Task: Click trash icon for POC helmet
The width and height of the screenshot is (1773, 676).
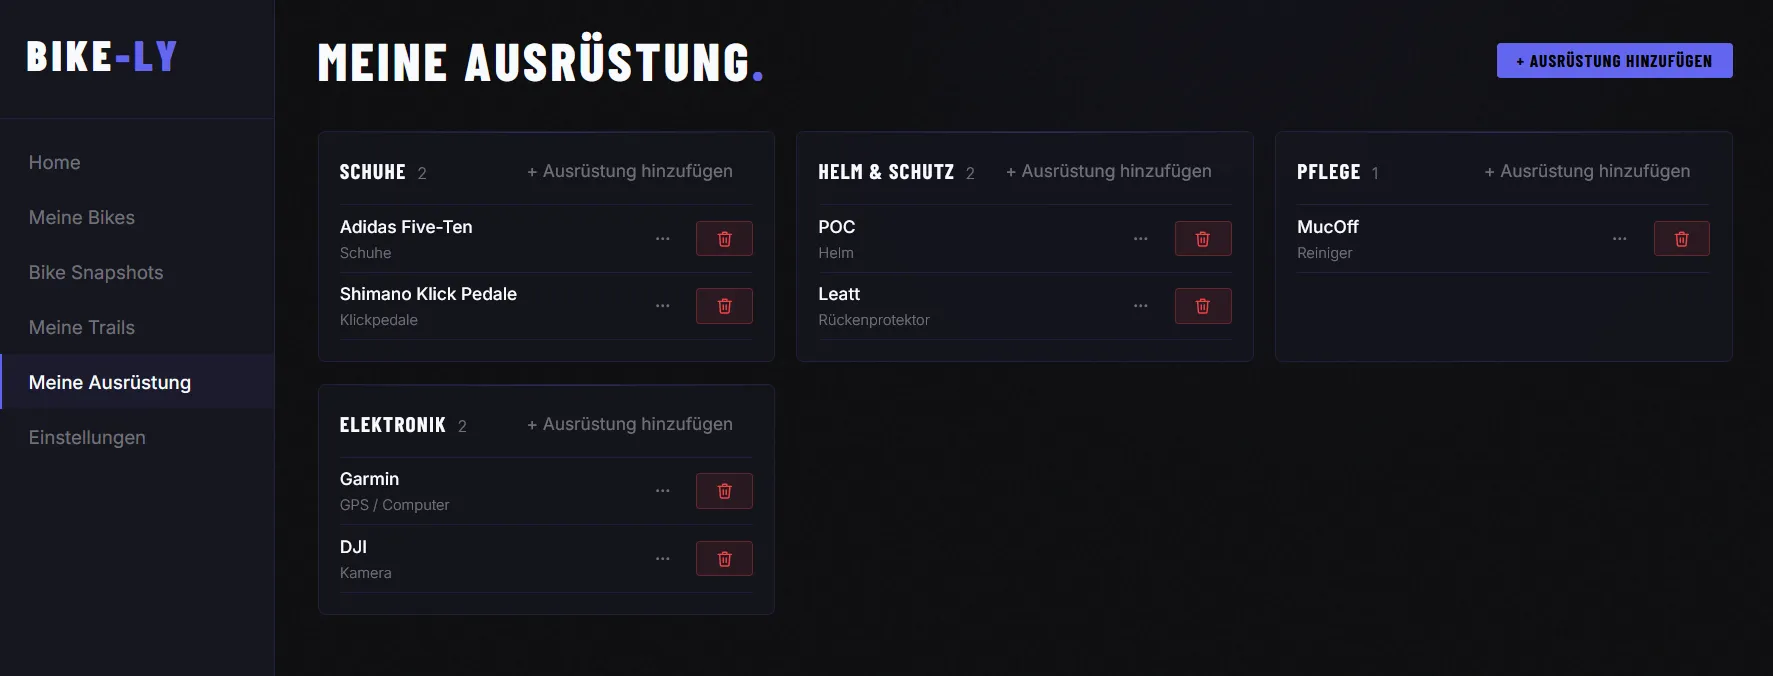Action: pyautogui.click(x=1202, y=239)
